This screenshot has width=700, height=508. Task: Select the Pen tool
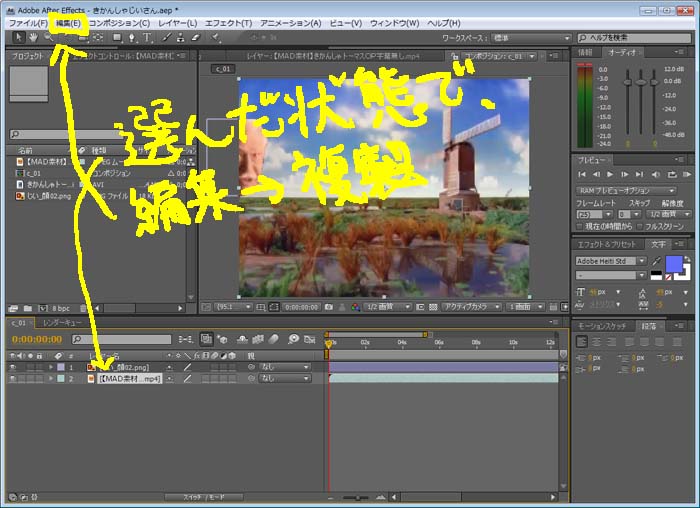click(132, 37)
